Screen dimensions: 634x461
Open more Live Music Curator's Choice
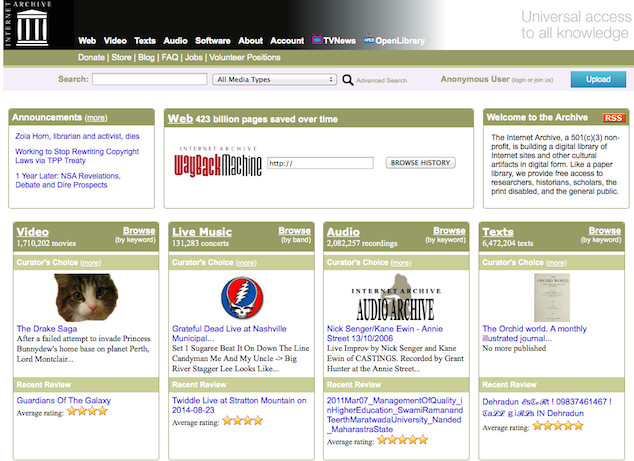(x=246, y=263)
